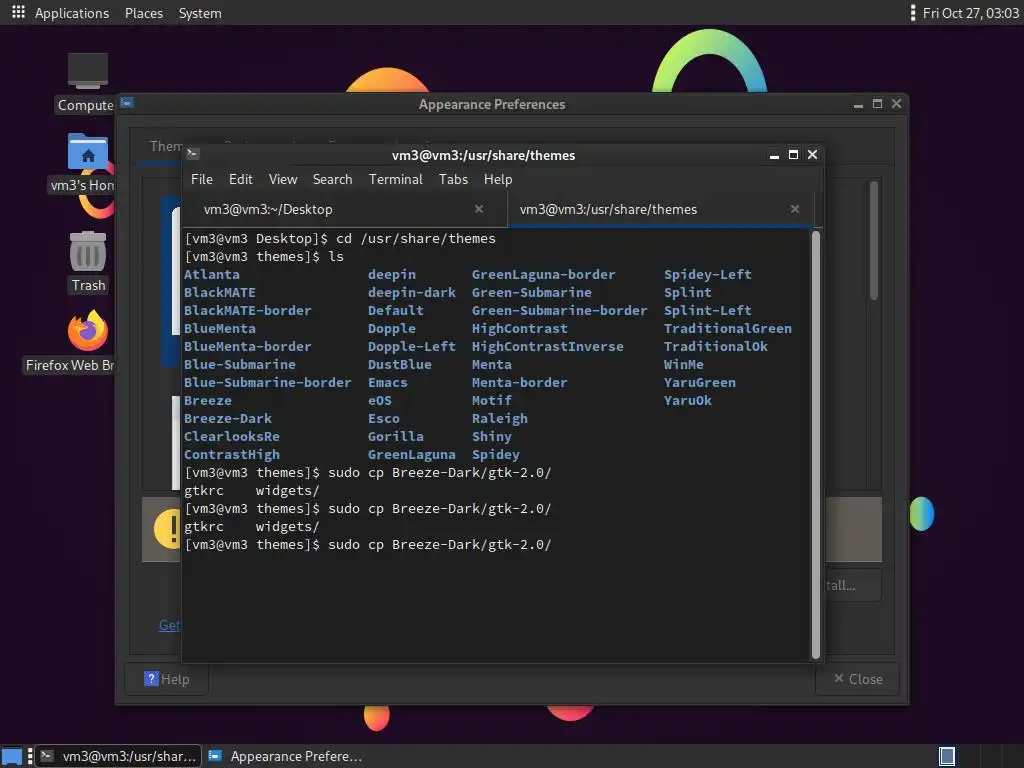
Task: Click the Spidey-Left directory name
Action: 707,274
